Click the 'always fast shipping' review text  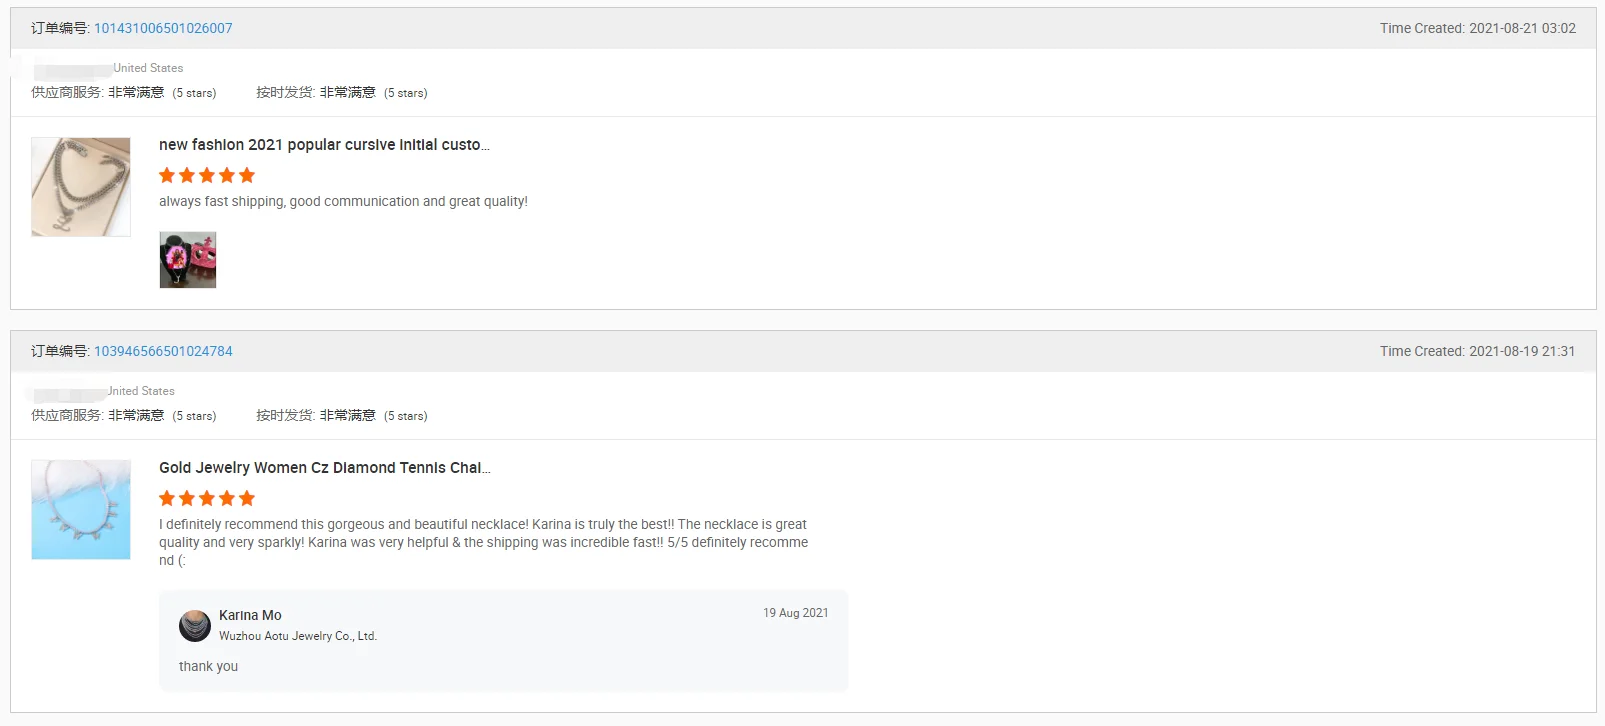[343, 201]
